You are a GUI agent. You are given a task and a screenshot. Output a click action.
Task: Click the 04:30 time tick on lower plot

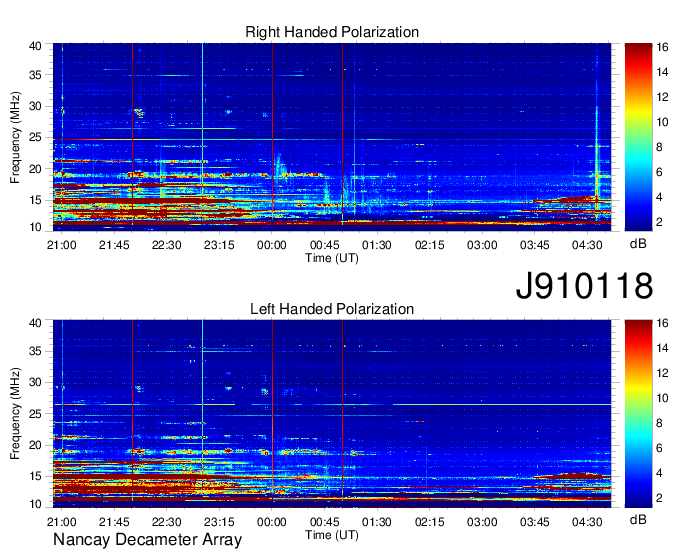(587, 522)
